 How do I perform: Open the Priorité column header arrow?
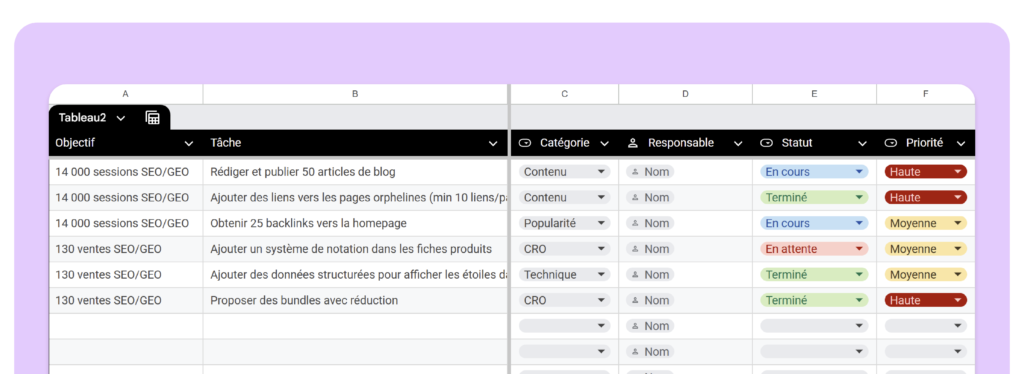tap(961, 144)
